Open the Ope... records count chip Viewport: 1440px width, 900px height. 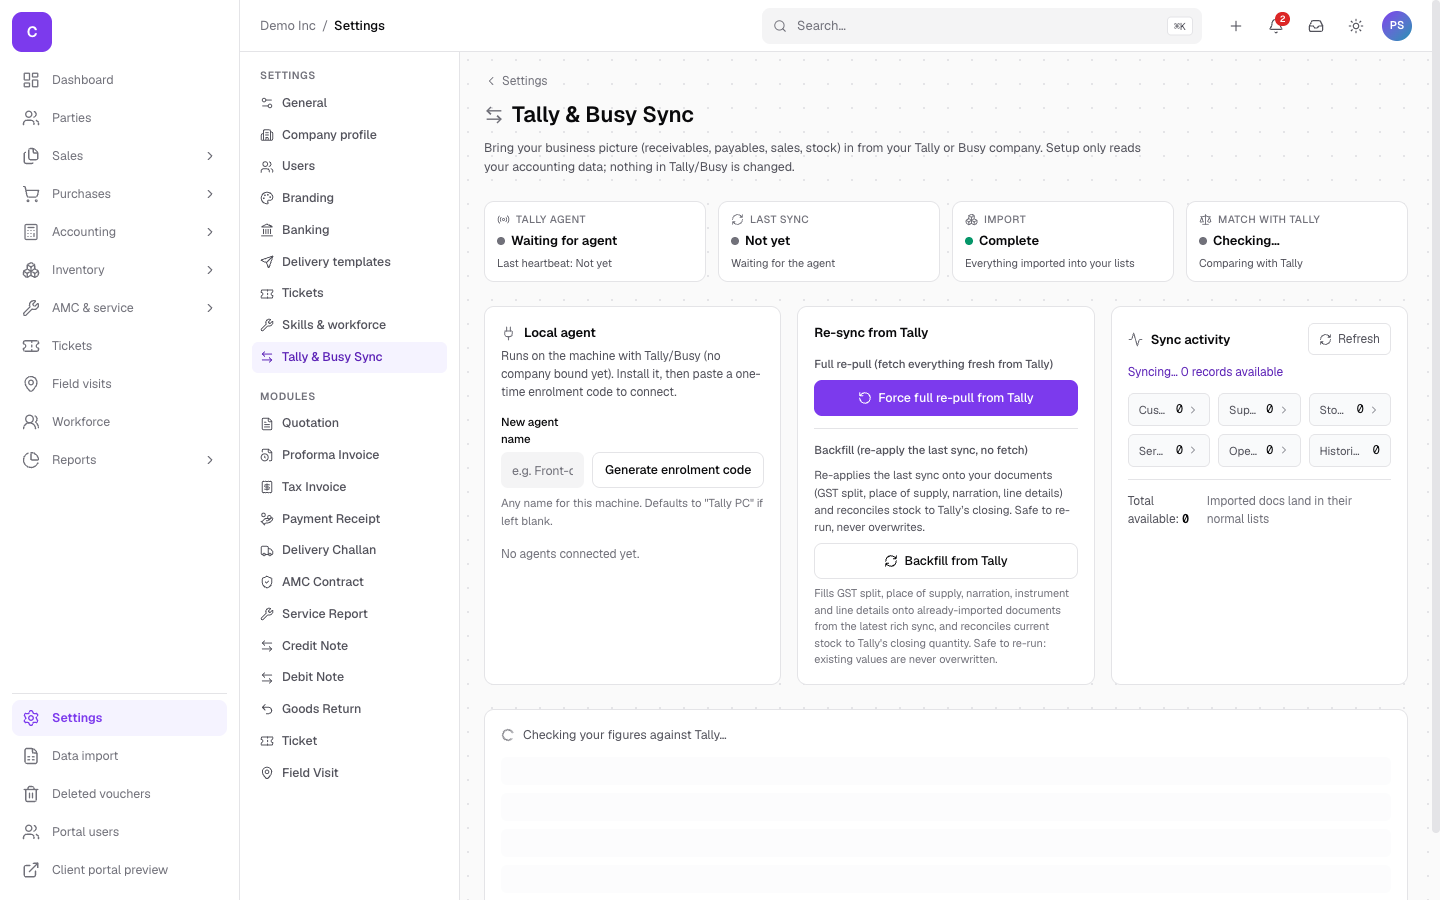pos(1259,451)
